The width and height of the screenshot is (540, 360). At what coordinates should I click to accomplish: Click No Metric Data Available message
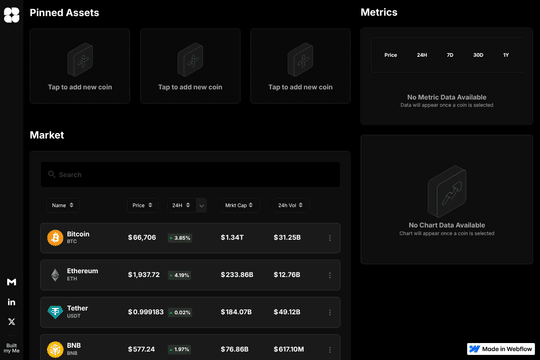(x=447, y=97)
